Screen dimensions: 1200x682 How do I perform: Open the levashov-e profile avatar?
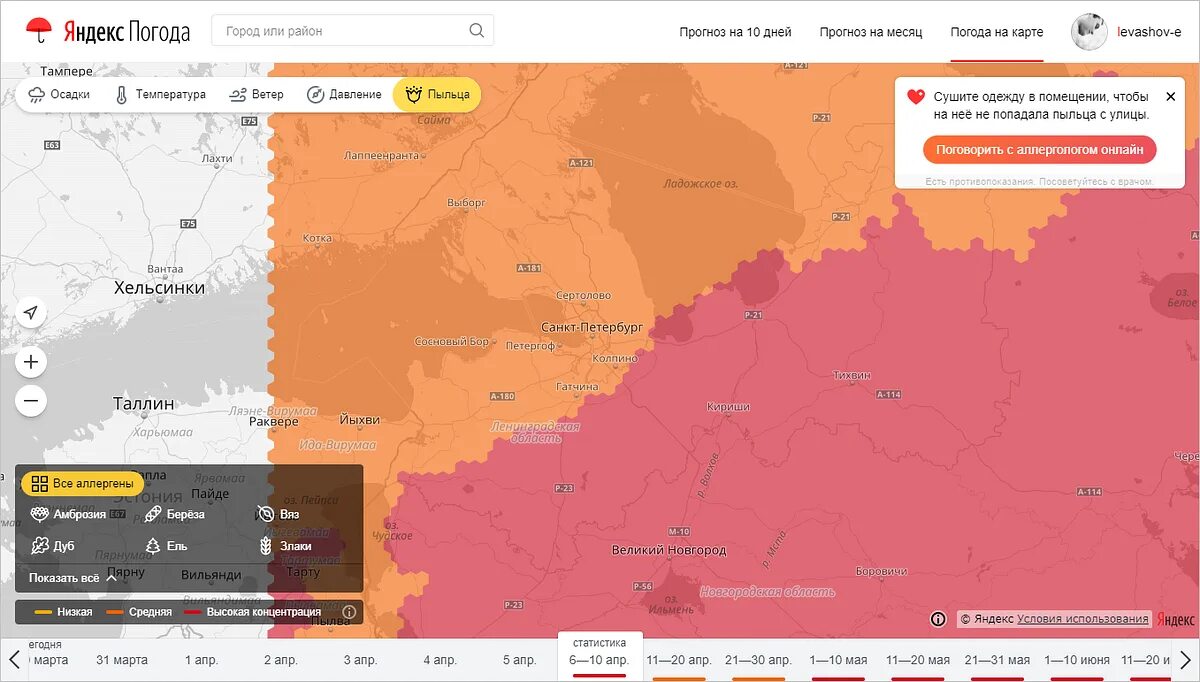(1089, 32)
